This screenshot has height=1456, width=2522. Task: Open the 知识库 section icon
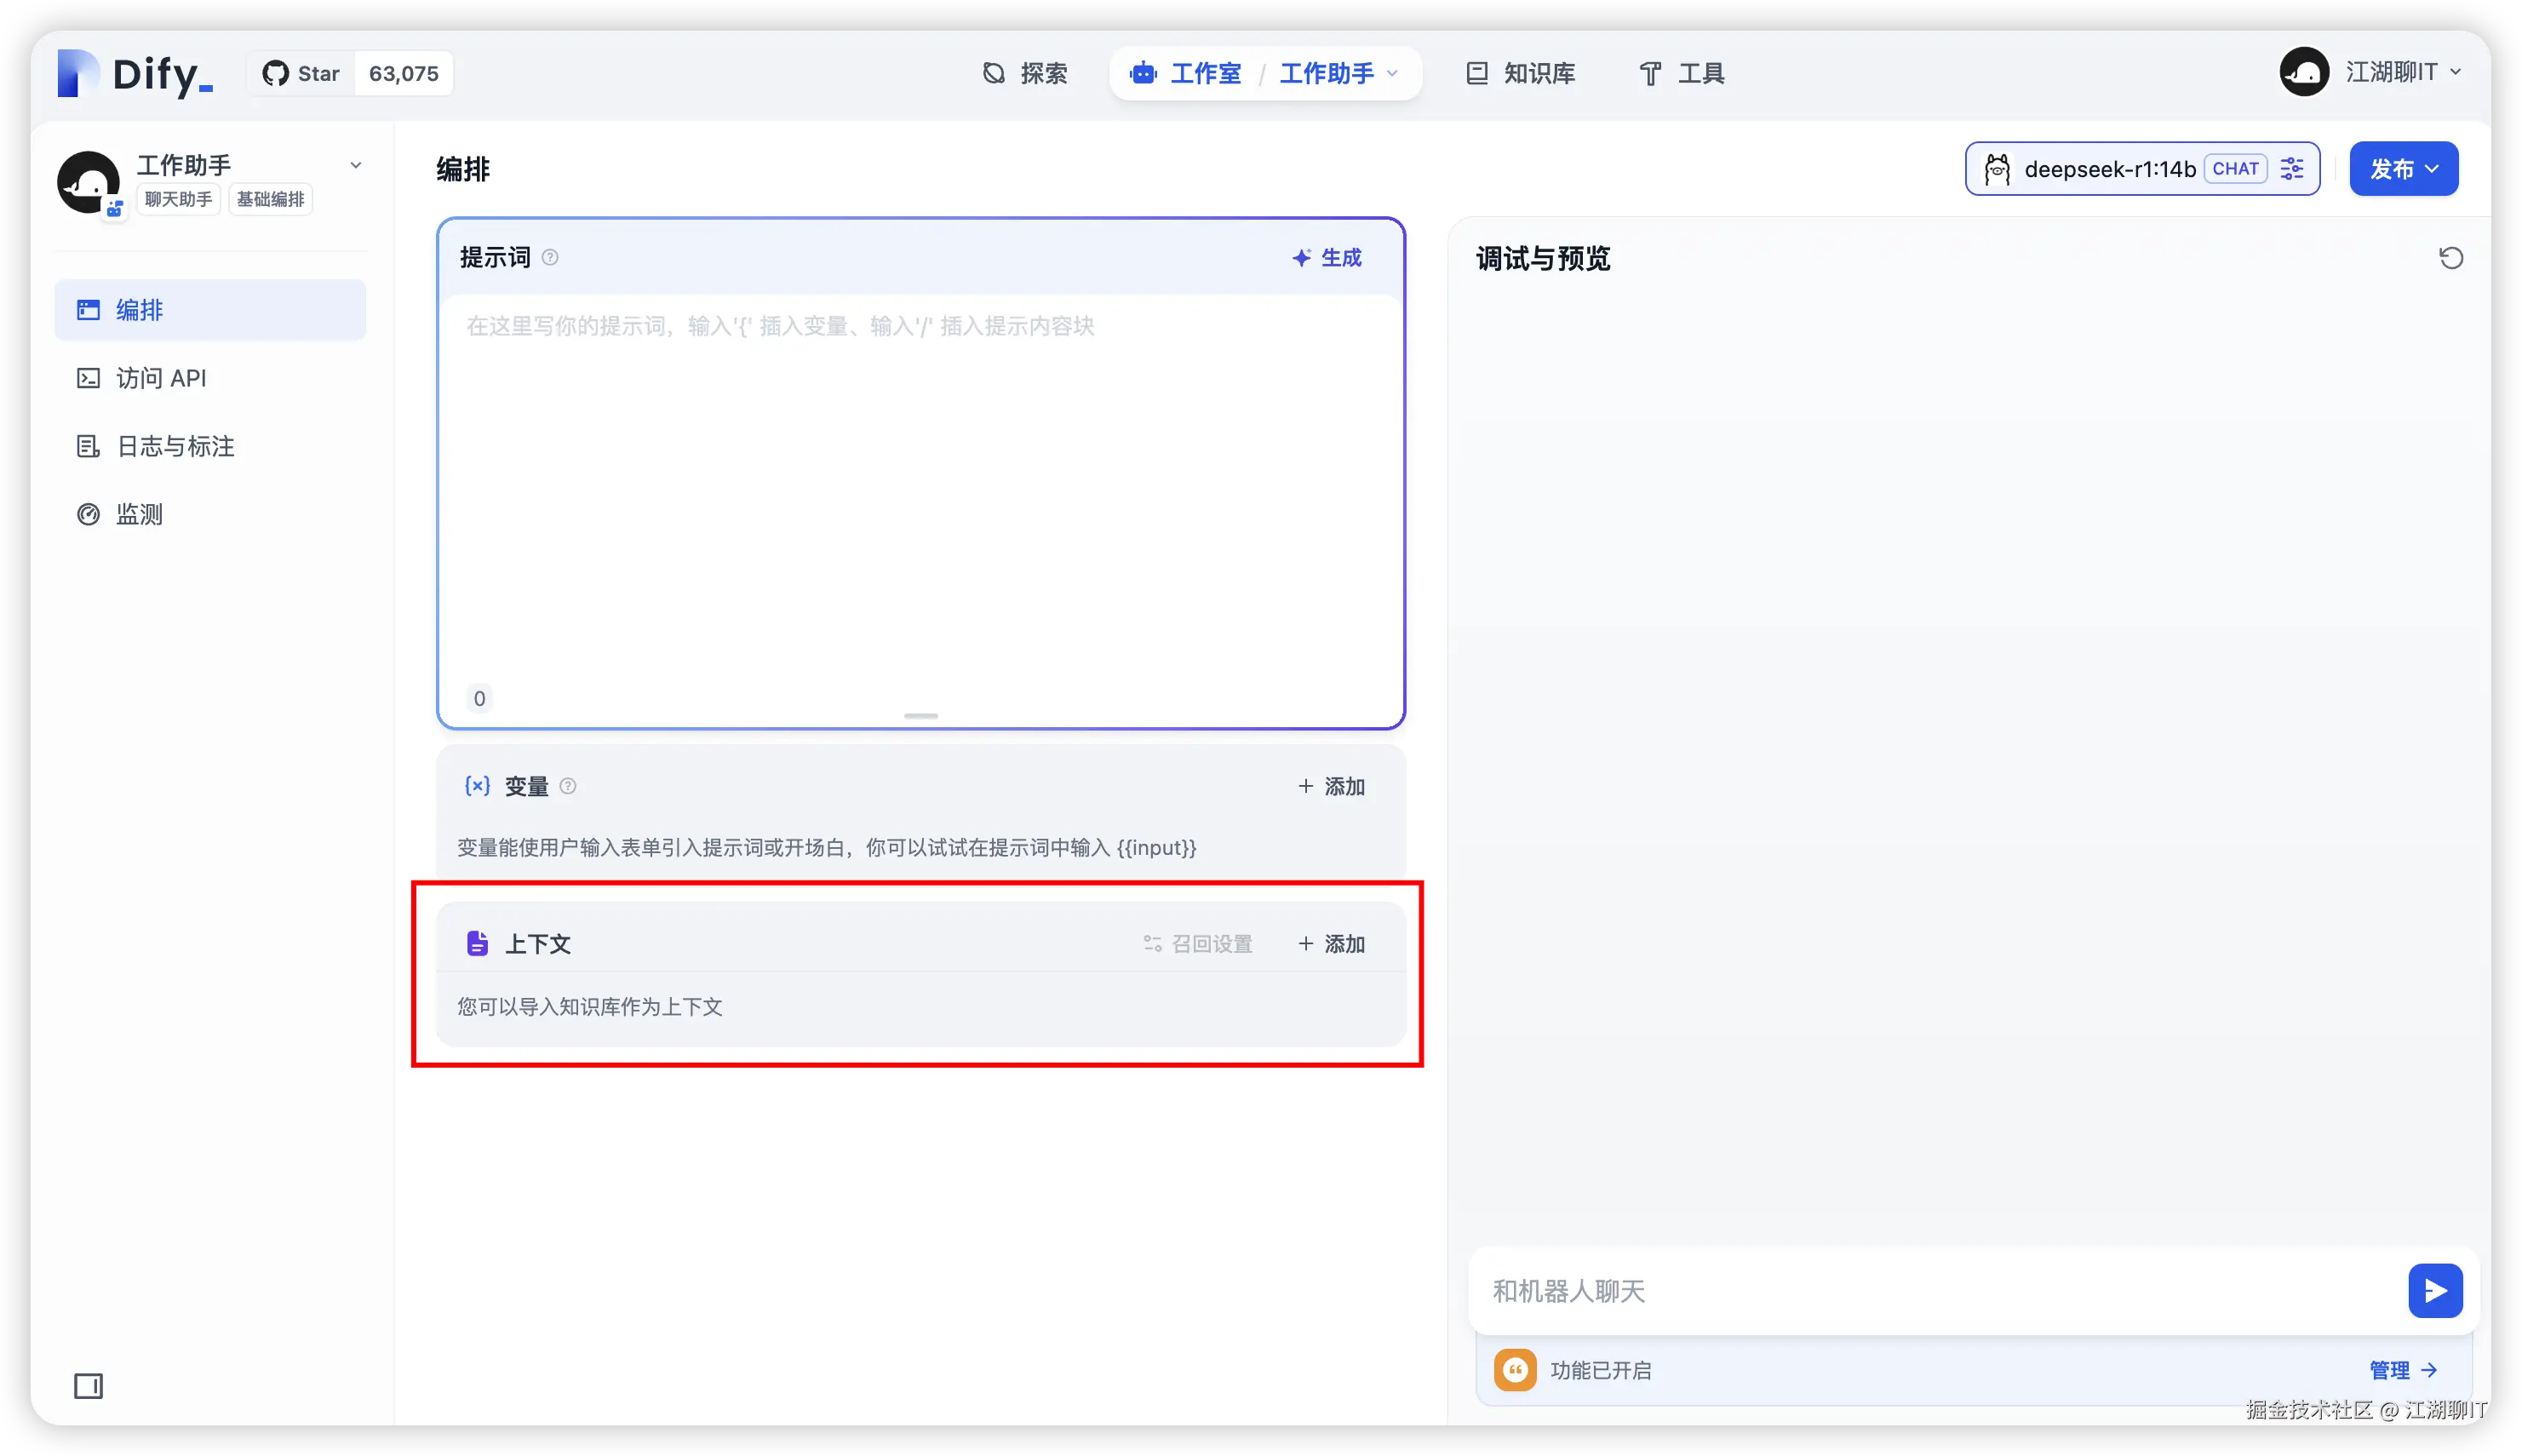click(1476, 72)
